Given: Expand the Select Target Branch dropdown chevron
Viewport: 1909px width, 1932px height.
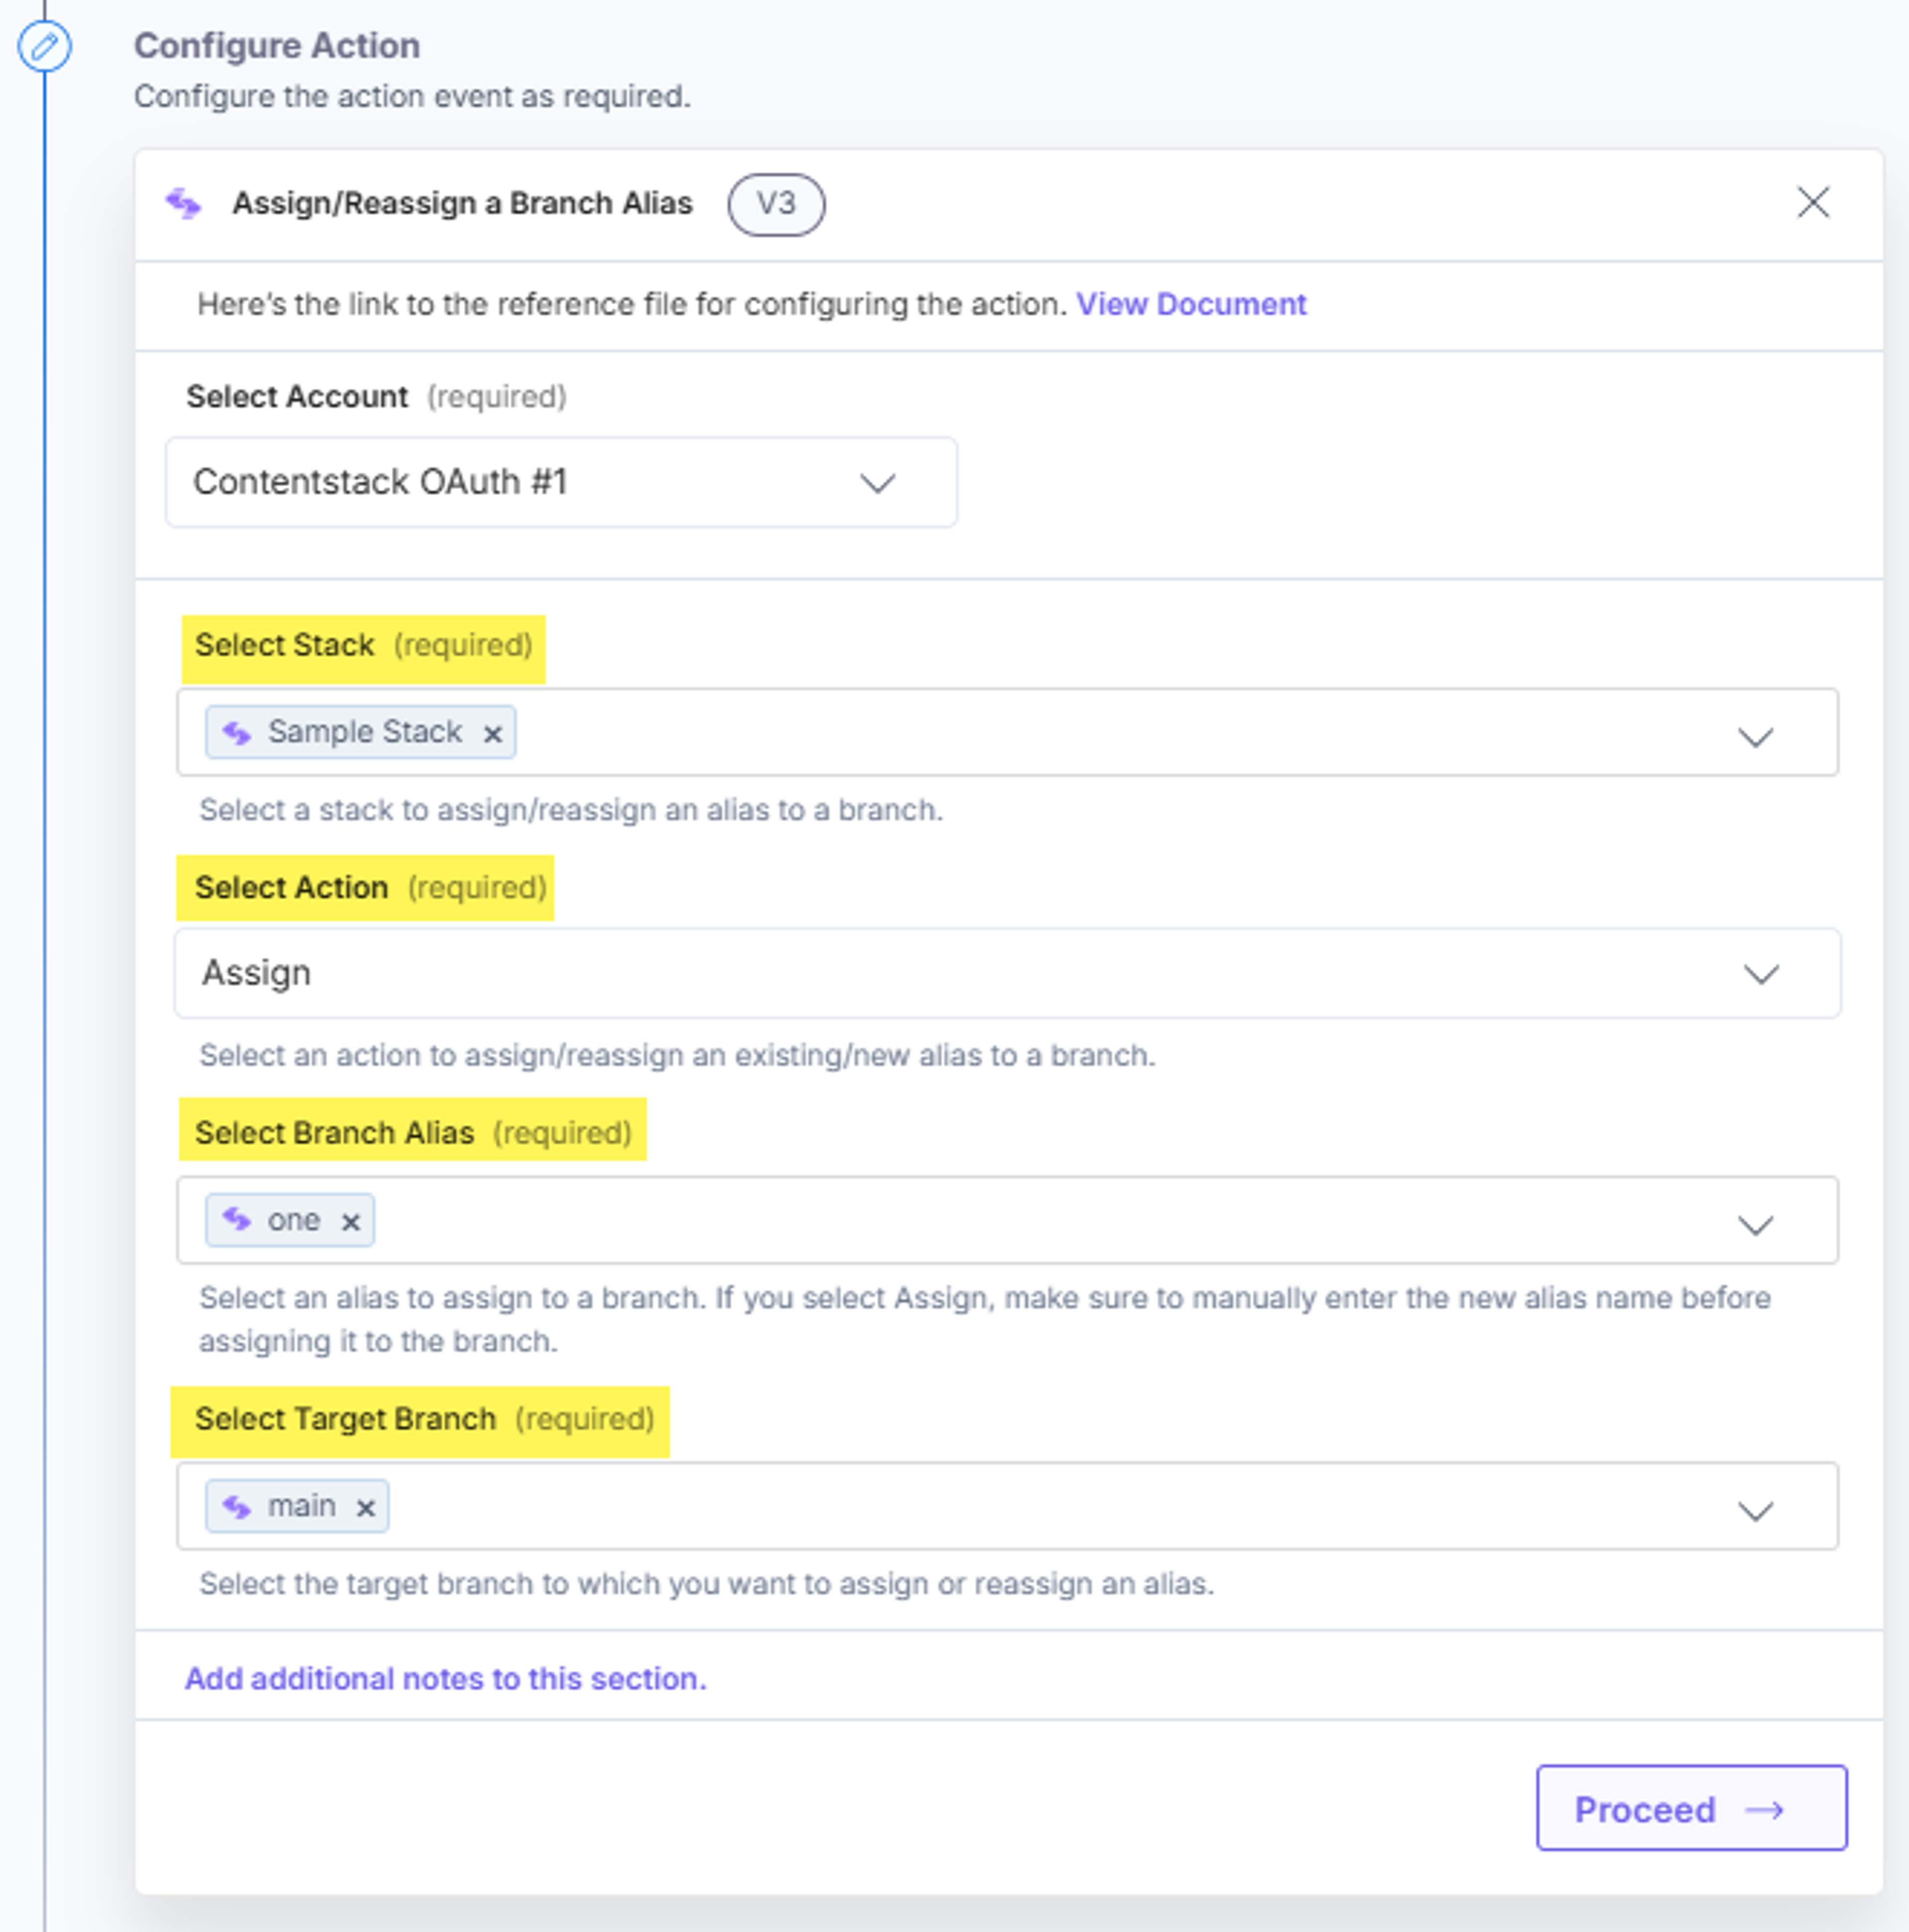Looking at the screenshot, I should click(1755, 1511).
